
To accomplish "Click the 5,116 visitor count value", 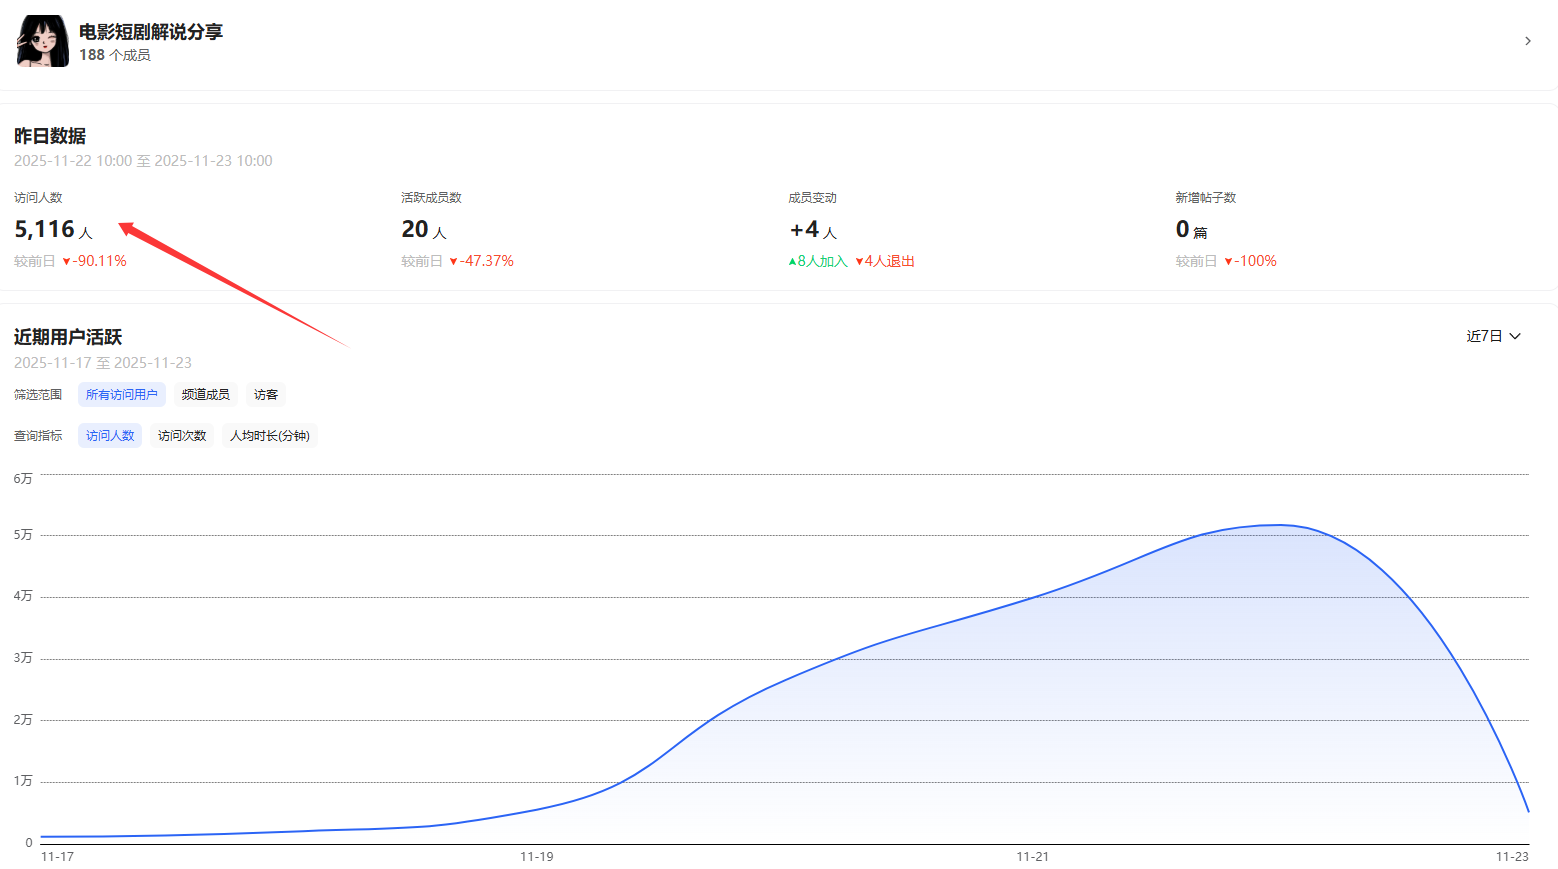I will click(x=45, y=230).
